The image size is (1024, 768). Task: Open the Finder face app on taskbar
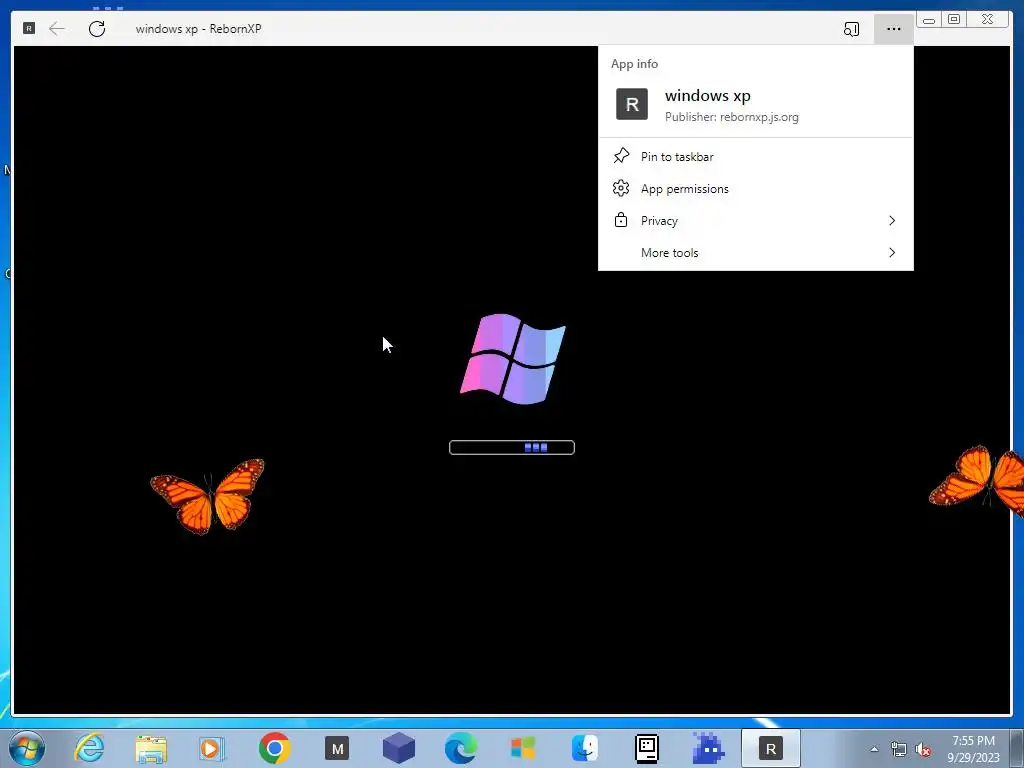[584, 748]
